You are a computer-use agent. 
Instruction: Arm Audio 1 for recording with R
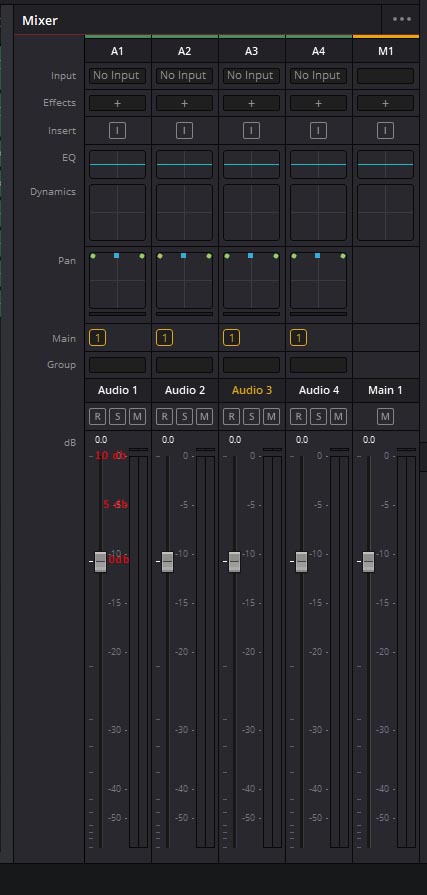(97, 417)
